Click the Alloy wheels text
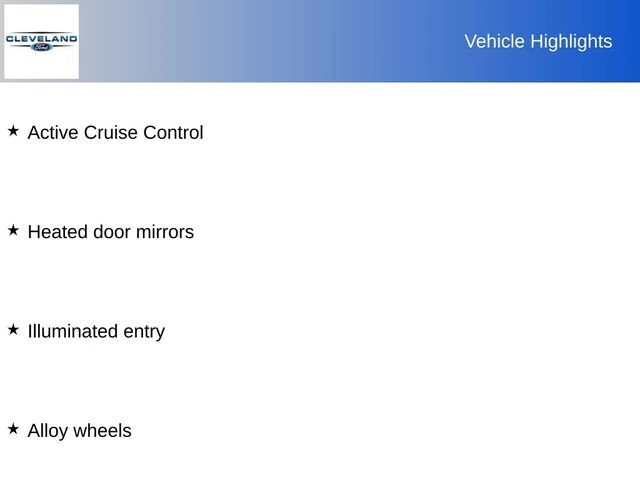Image resolution: width=640 pixels, height=480 pixels. (79, 431)
